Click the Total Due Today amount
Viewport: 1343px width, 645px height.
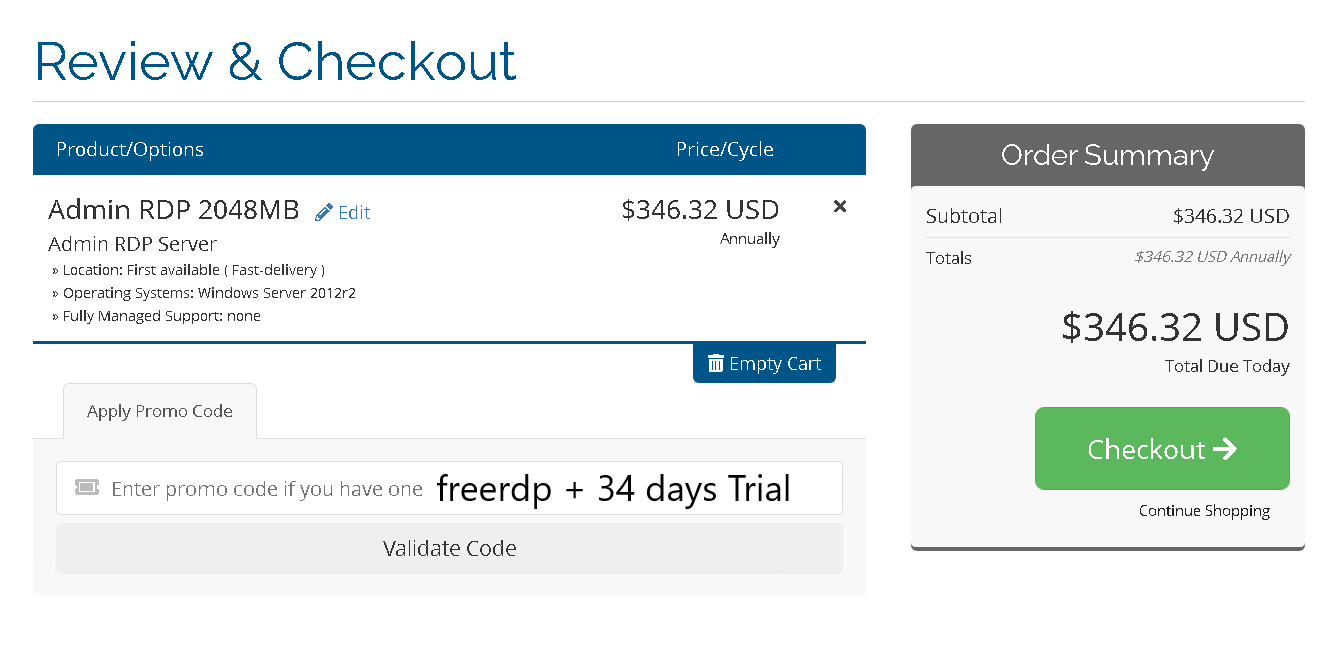(1175, 327)
